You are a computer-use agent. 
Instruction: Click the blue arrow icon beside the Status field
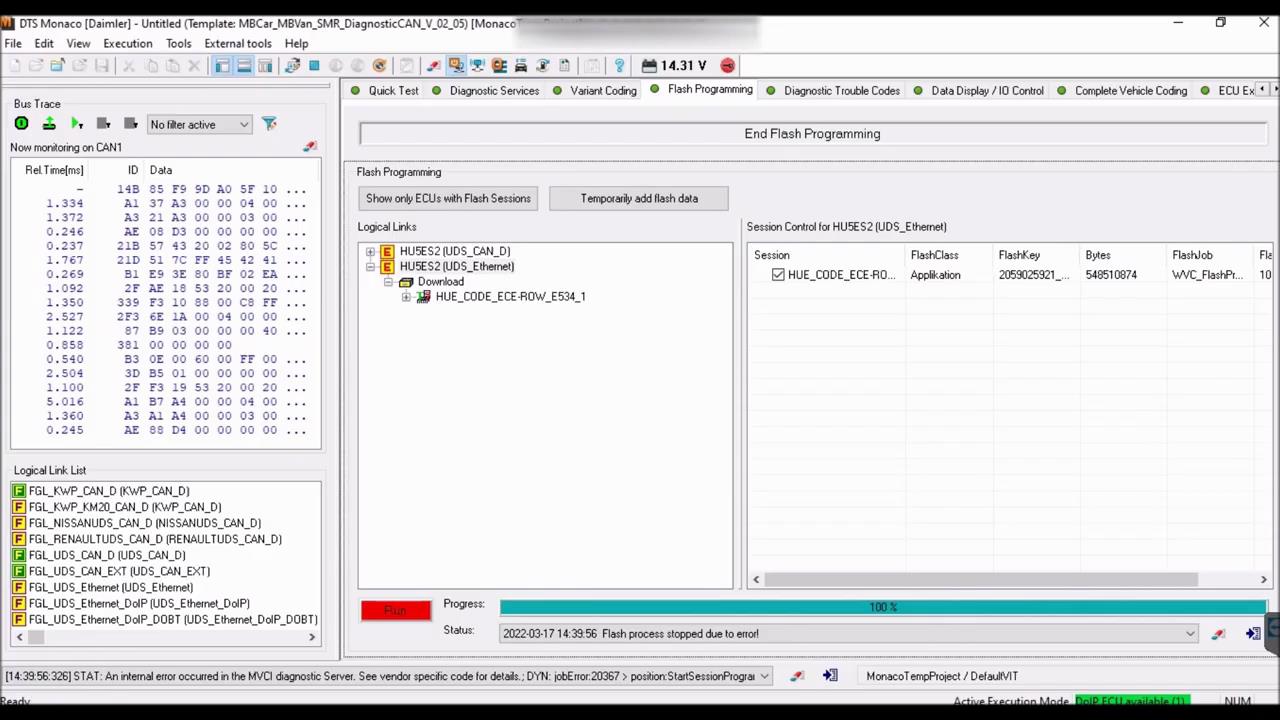(x=1252, y=634)
